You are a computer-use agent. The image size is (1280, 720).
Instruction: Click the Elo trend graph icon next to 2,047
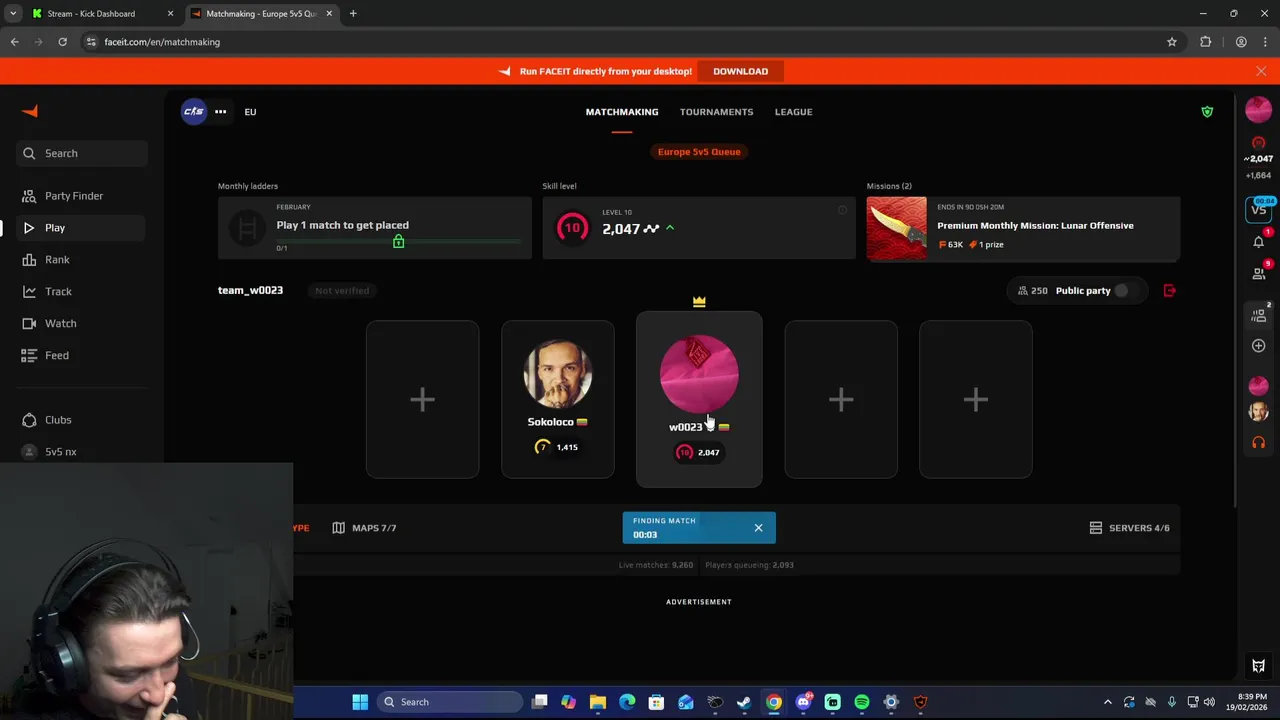[x=651, y=229]
